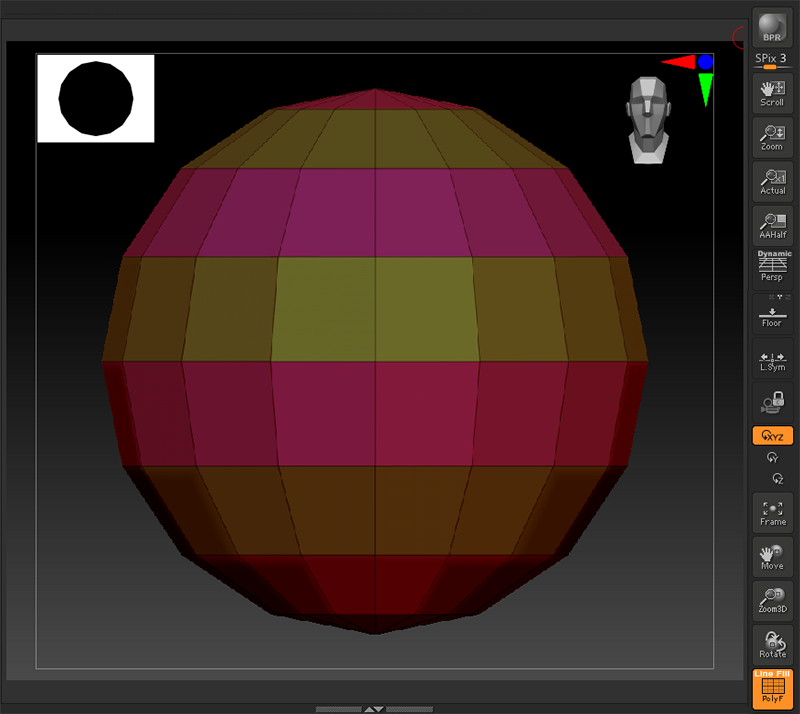The image size is (800, 714).
Task: Click the Frame mesh button
Action: click(772, 512)
